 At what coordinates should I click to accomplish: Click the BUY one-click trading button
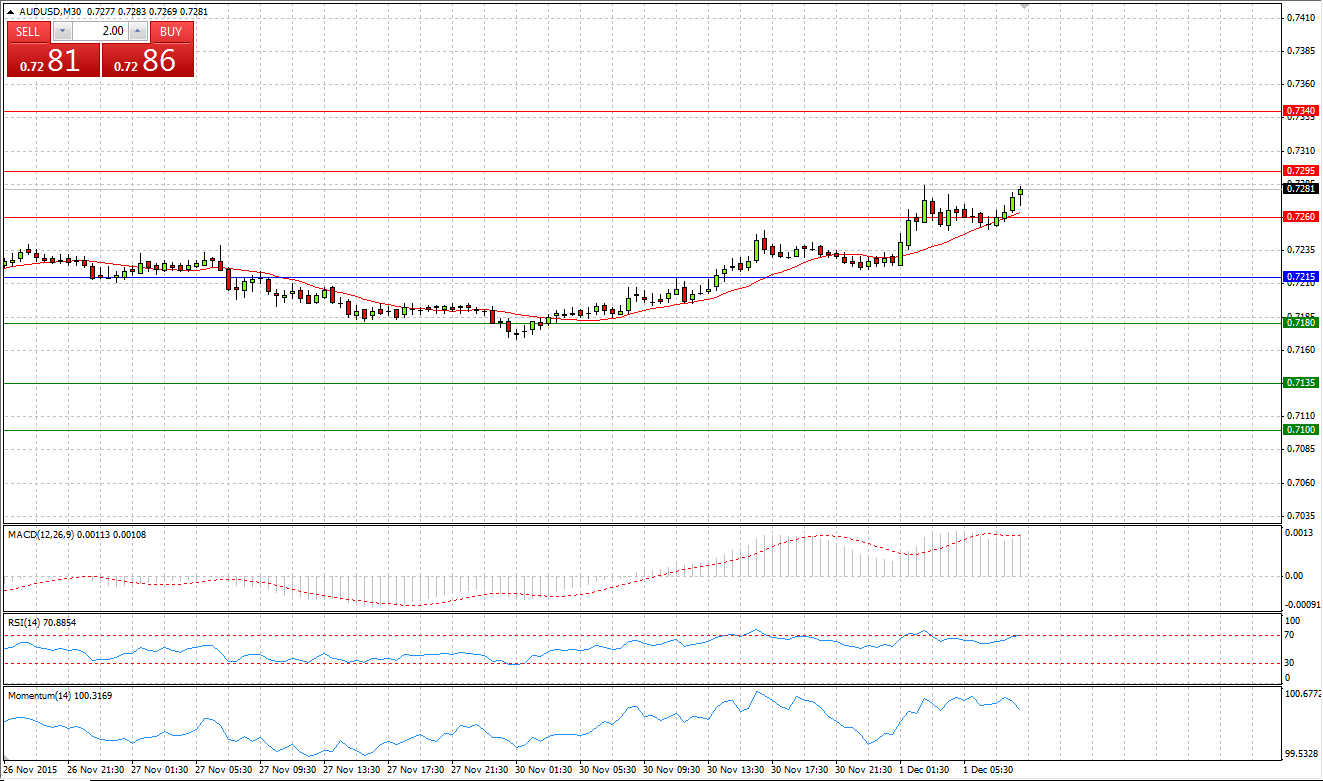point(171,31)
